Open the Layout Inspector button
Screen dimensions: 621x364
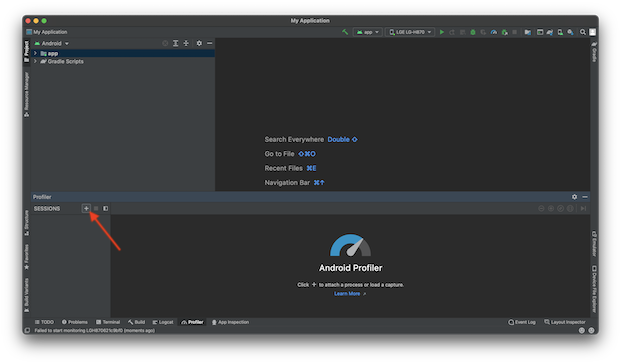(565, 322)
